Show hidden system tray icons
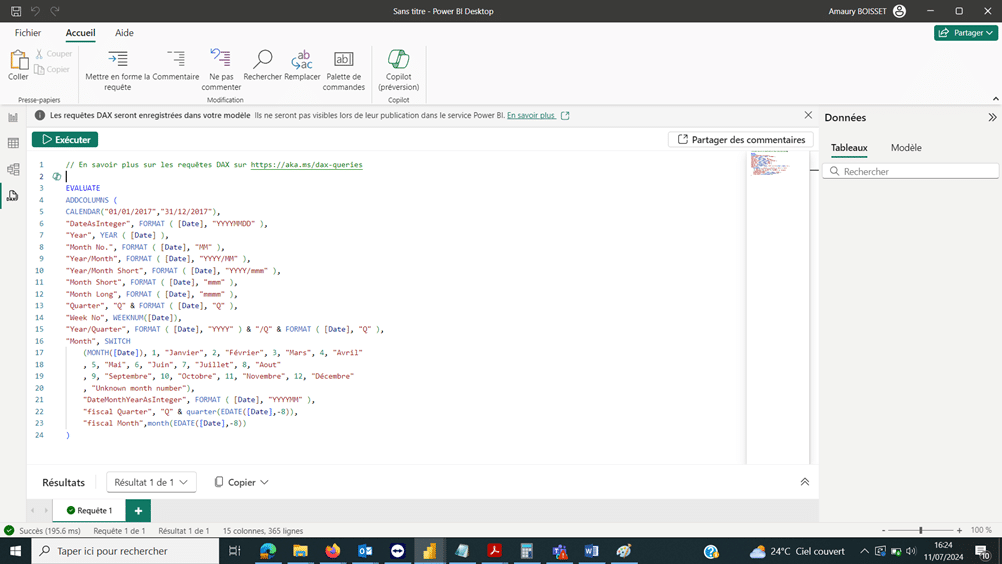This screenshot has width=1002, height=564. [864, 551]
